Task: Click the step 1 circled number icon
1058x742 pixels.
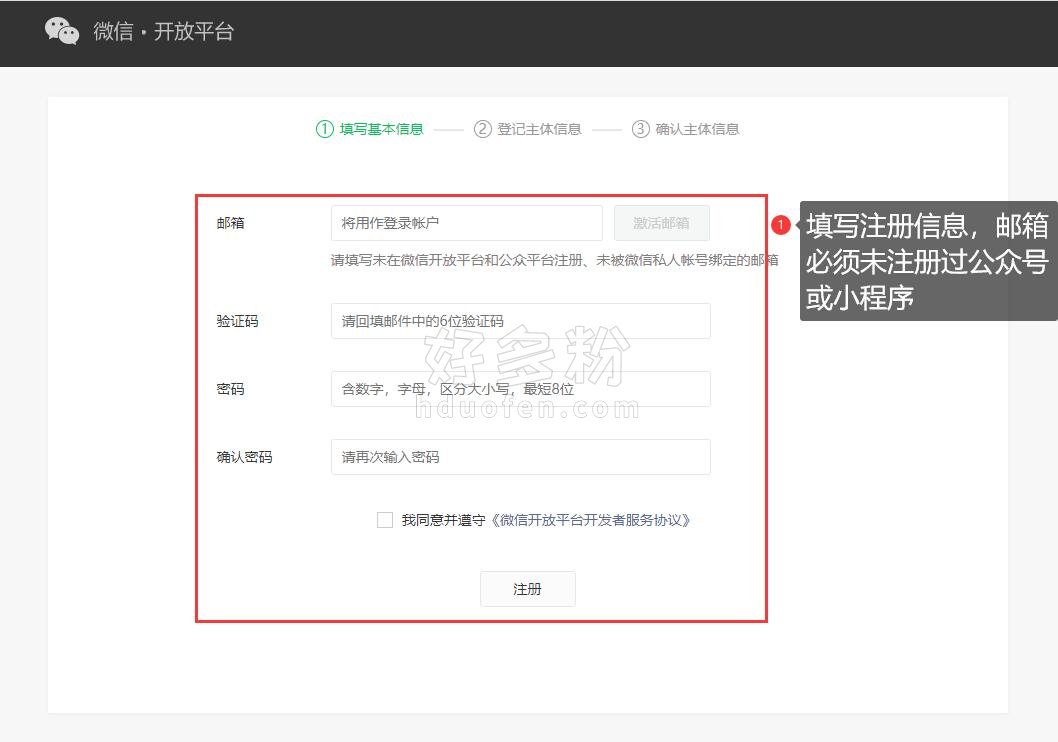Action: tap(324, 129)
